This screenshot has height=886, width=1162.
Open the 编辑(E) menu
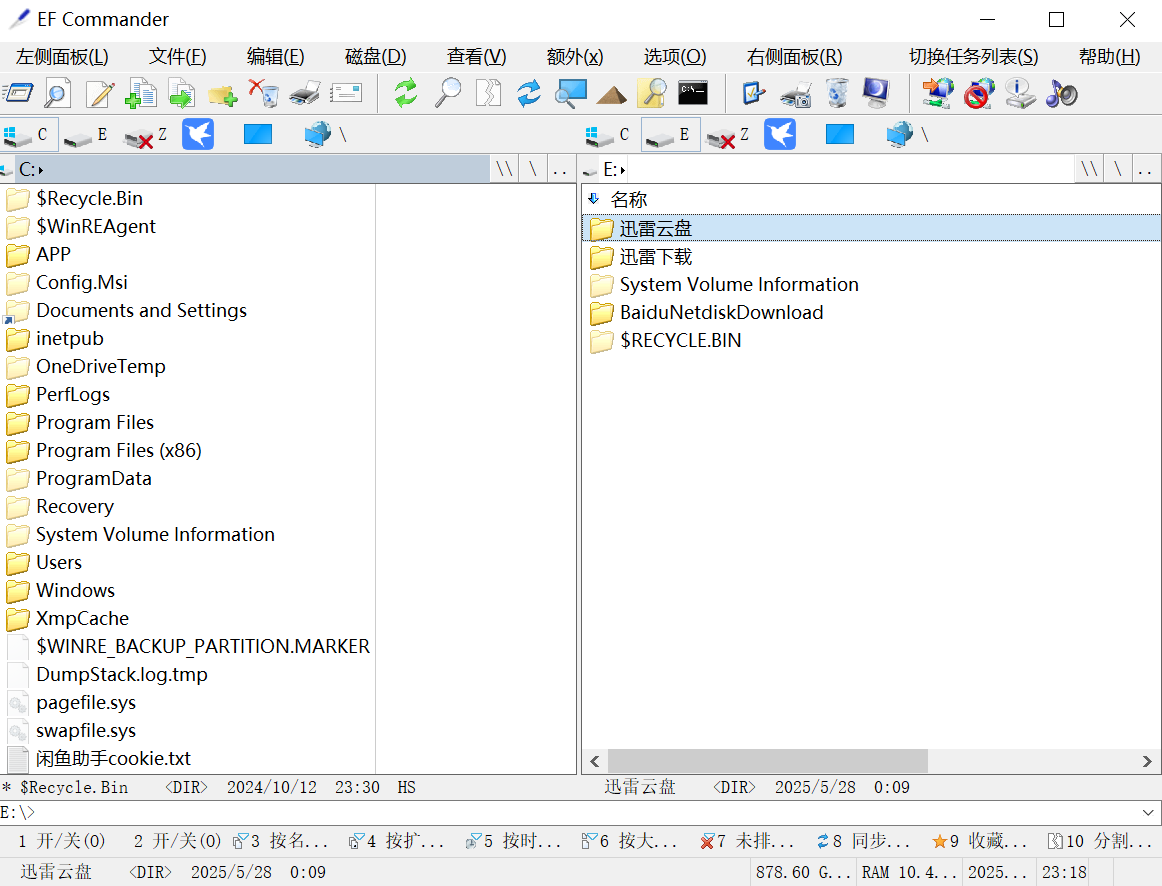tap(276, 57)
